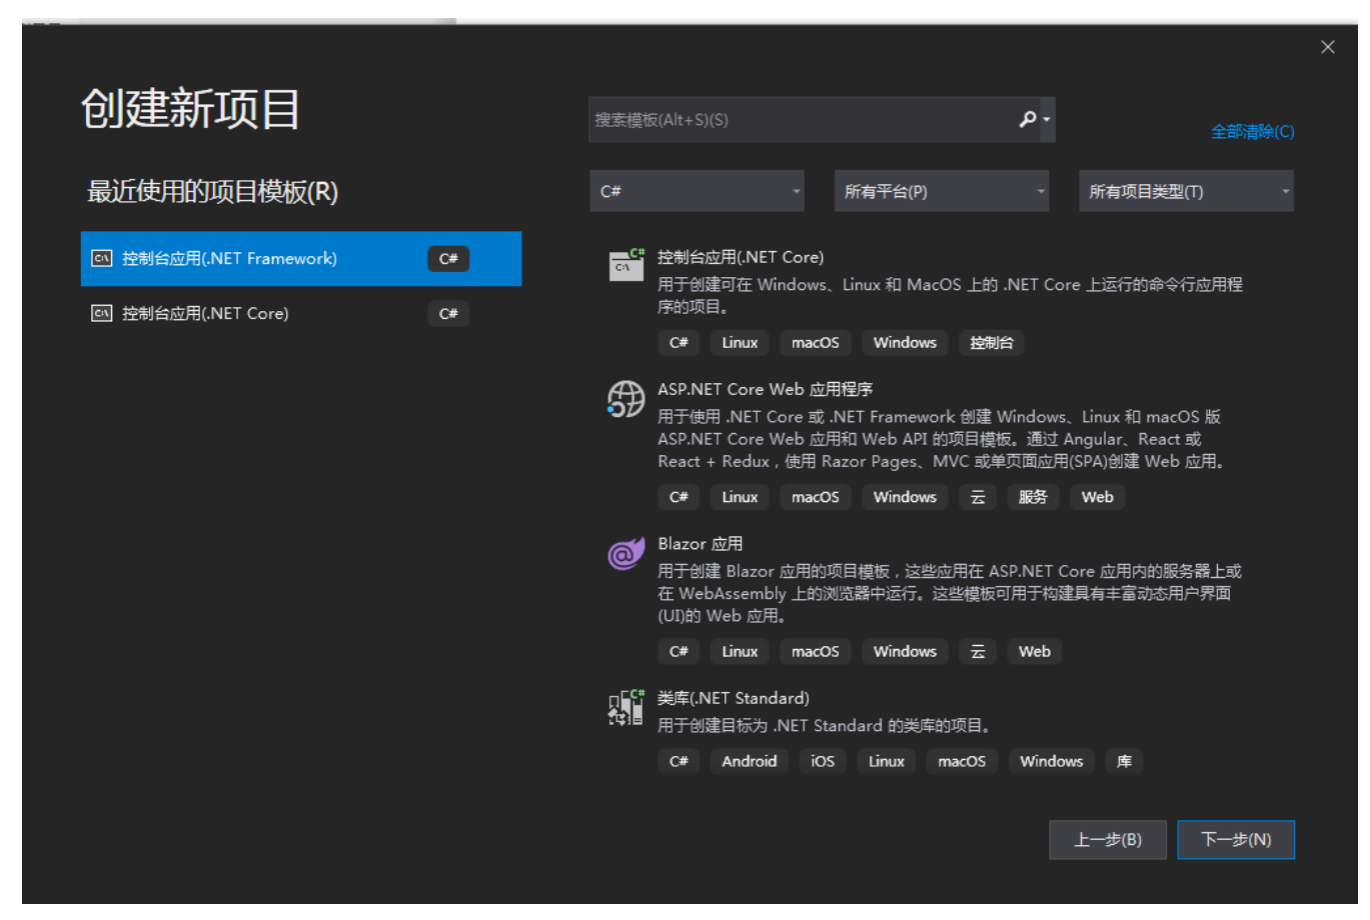Close the 创建新项目 dialog with the X

point(1328,47)
